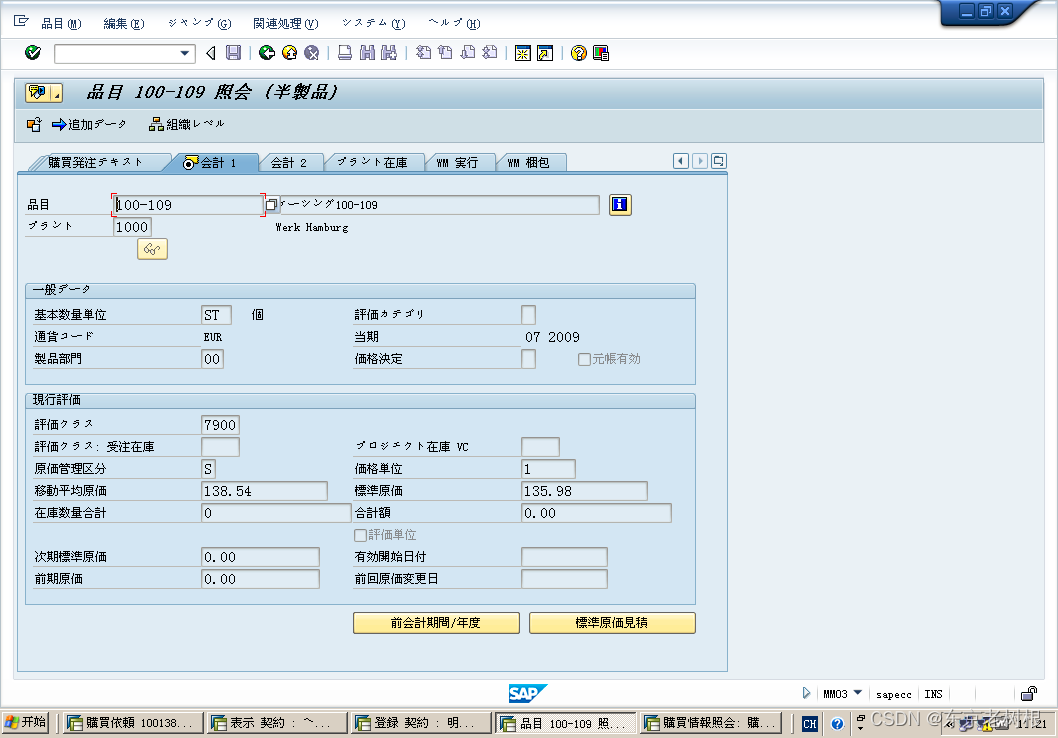Click the other material icon beside 追加データ
Viewport: 1058px width, 738px height.
(x=34, y=125)
